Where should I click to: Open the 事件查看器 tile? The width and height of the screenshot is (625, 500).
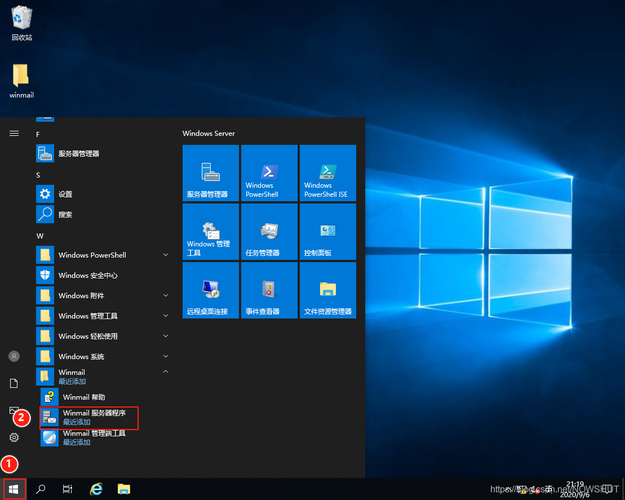point(269,290)
